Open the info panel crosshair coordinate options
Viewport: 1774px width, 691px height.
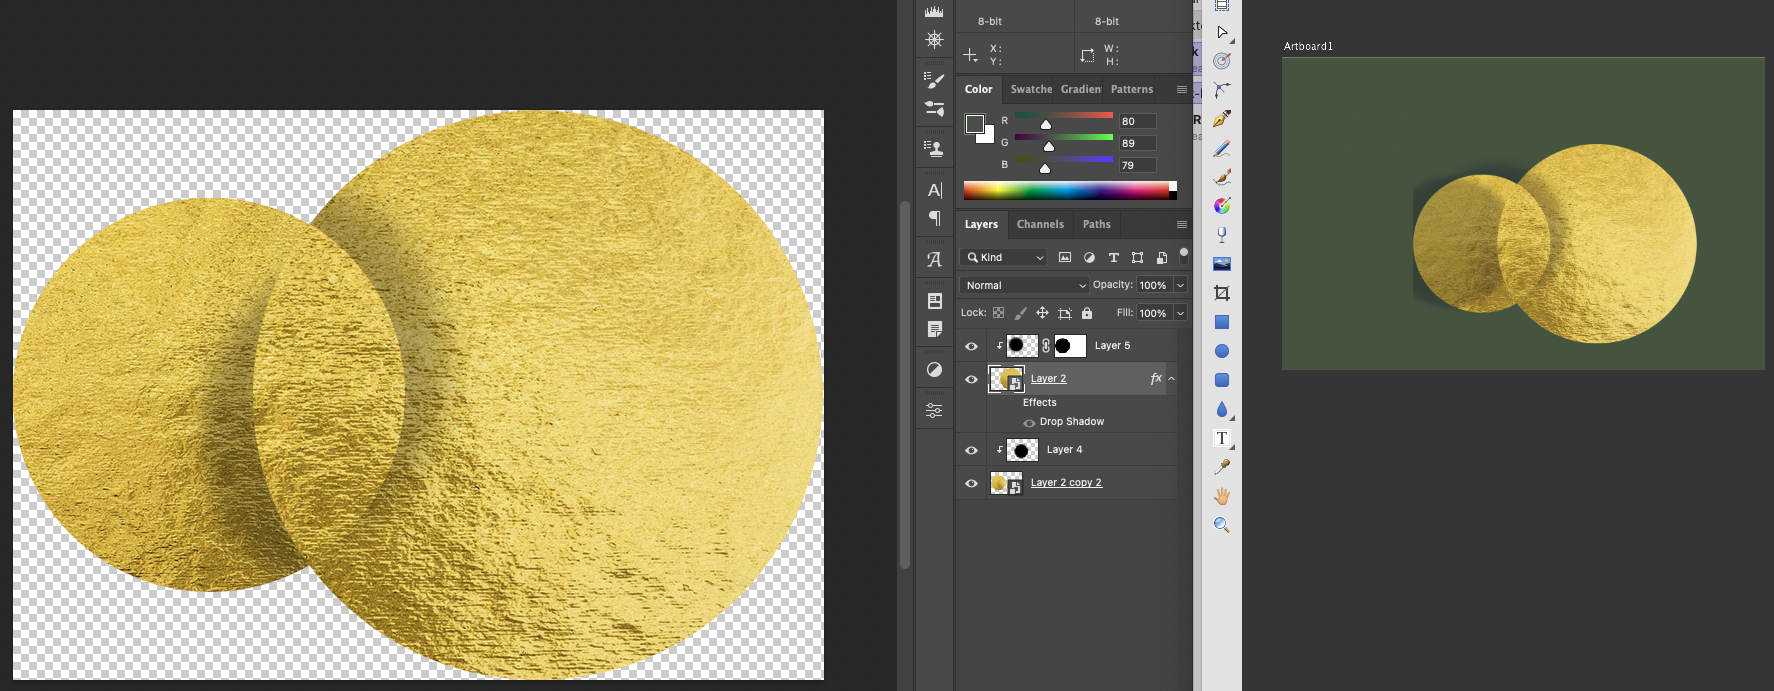pos(970,55)
